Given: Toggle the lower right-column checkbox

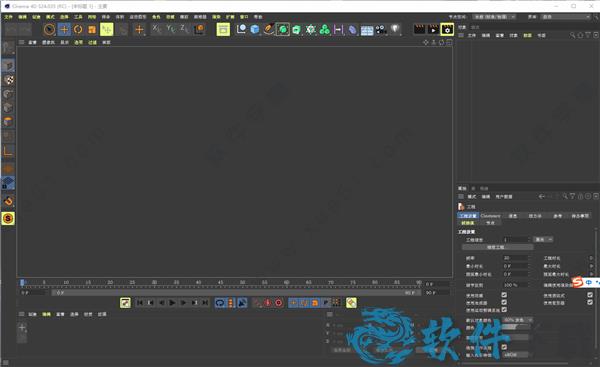Looking at the screenshot, I should (x=590, y=302).
